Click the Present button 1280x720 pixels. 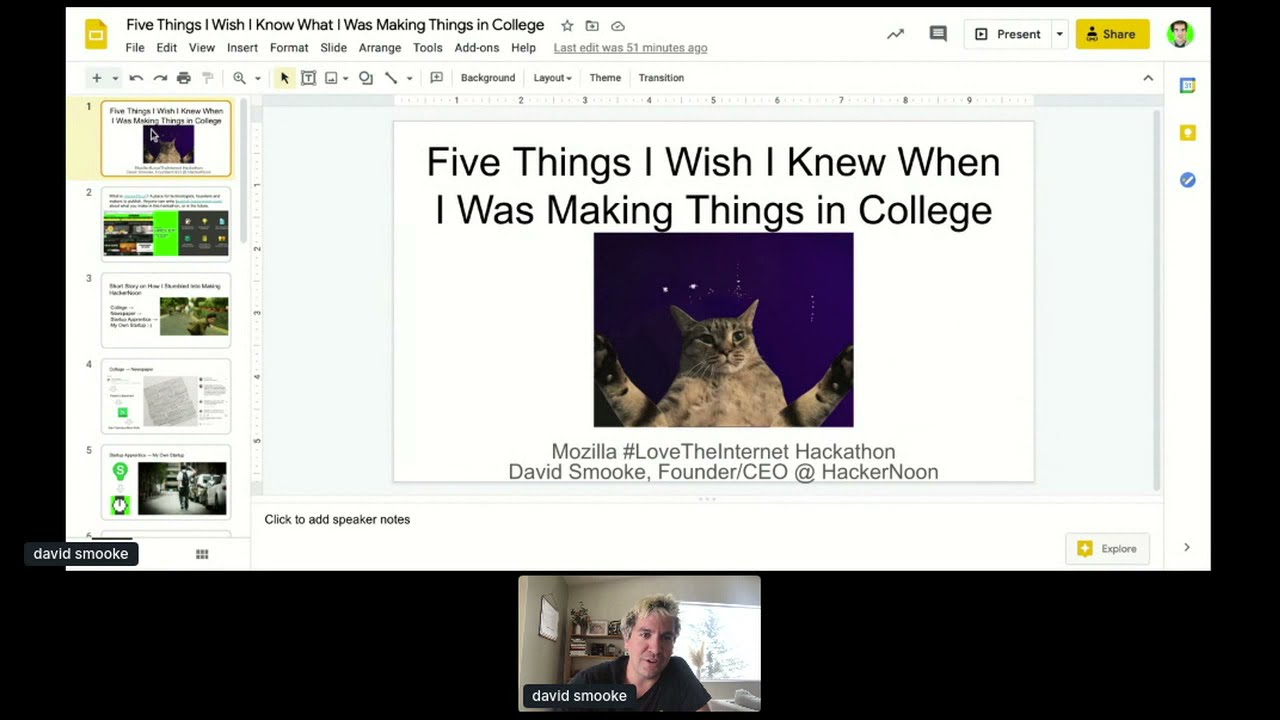tap(1008, 34)
